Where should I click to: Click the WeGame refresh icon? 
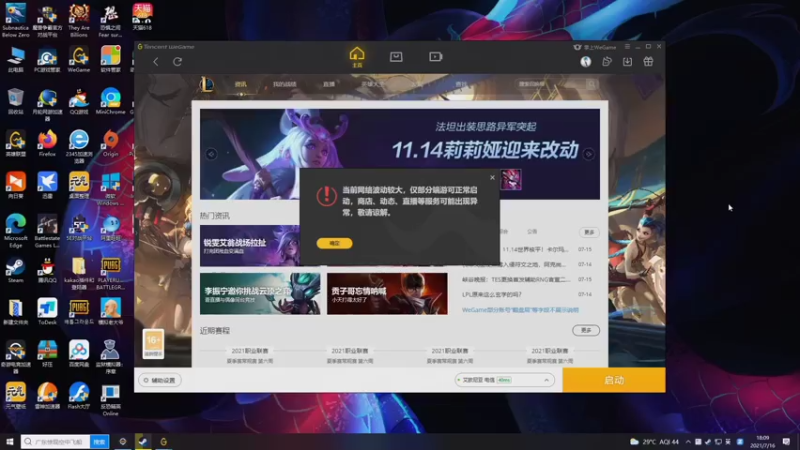coord(178,62)
